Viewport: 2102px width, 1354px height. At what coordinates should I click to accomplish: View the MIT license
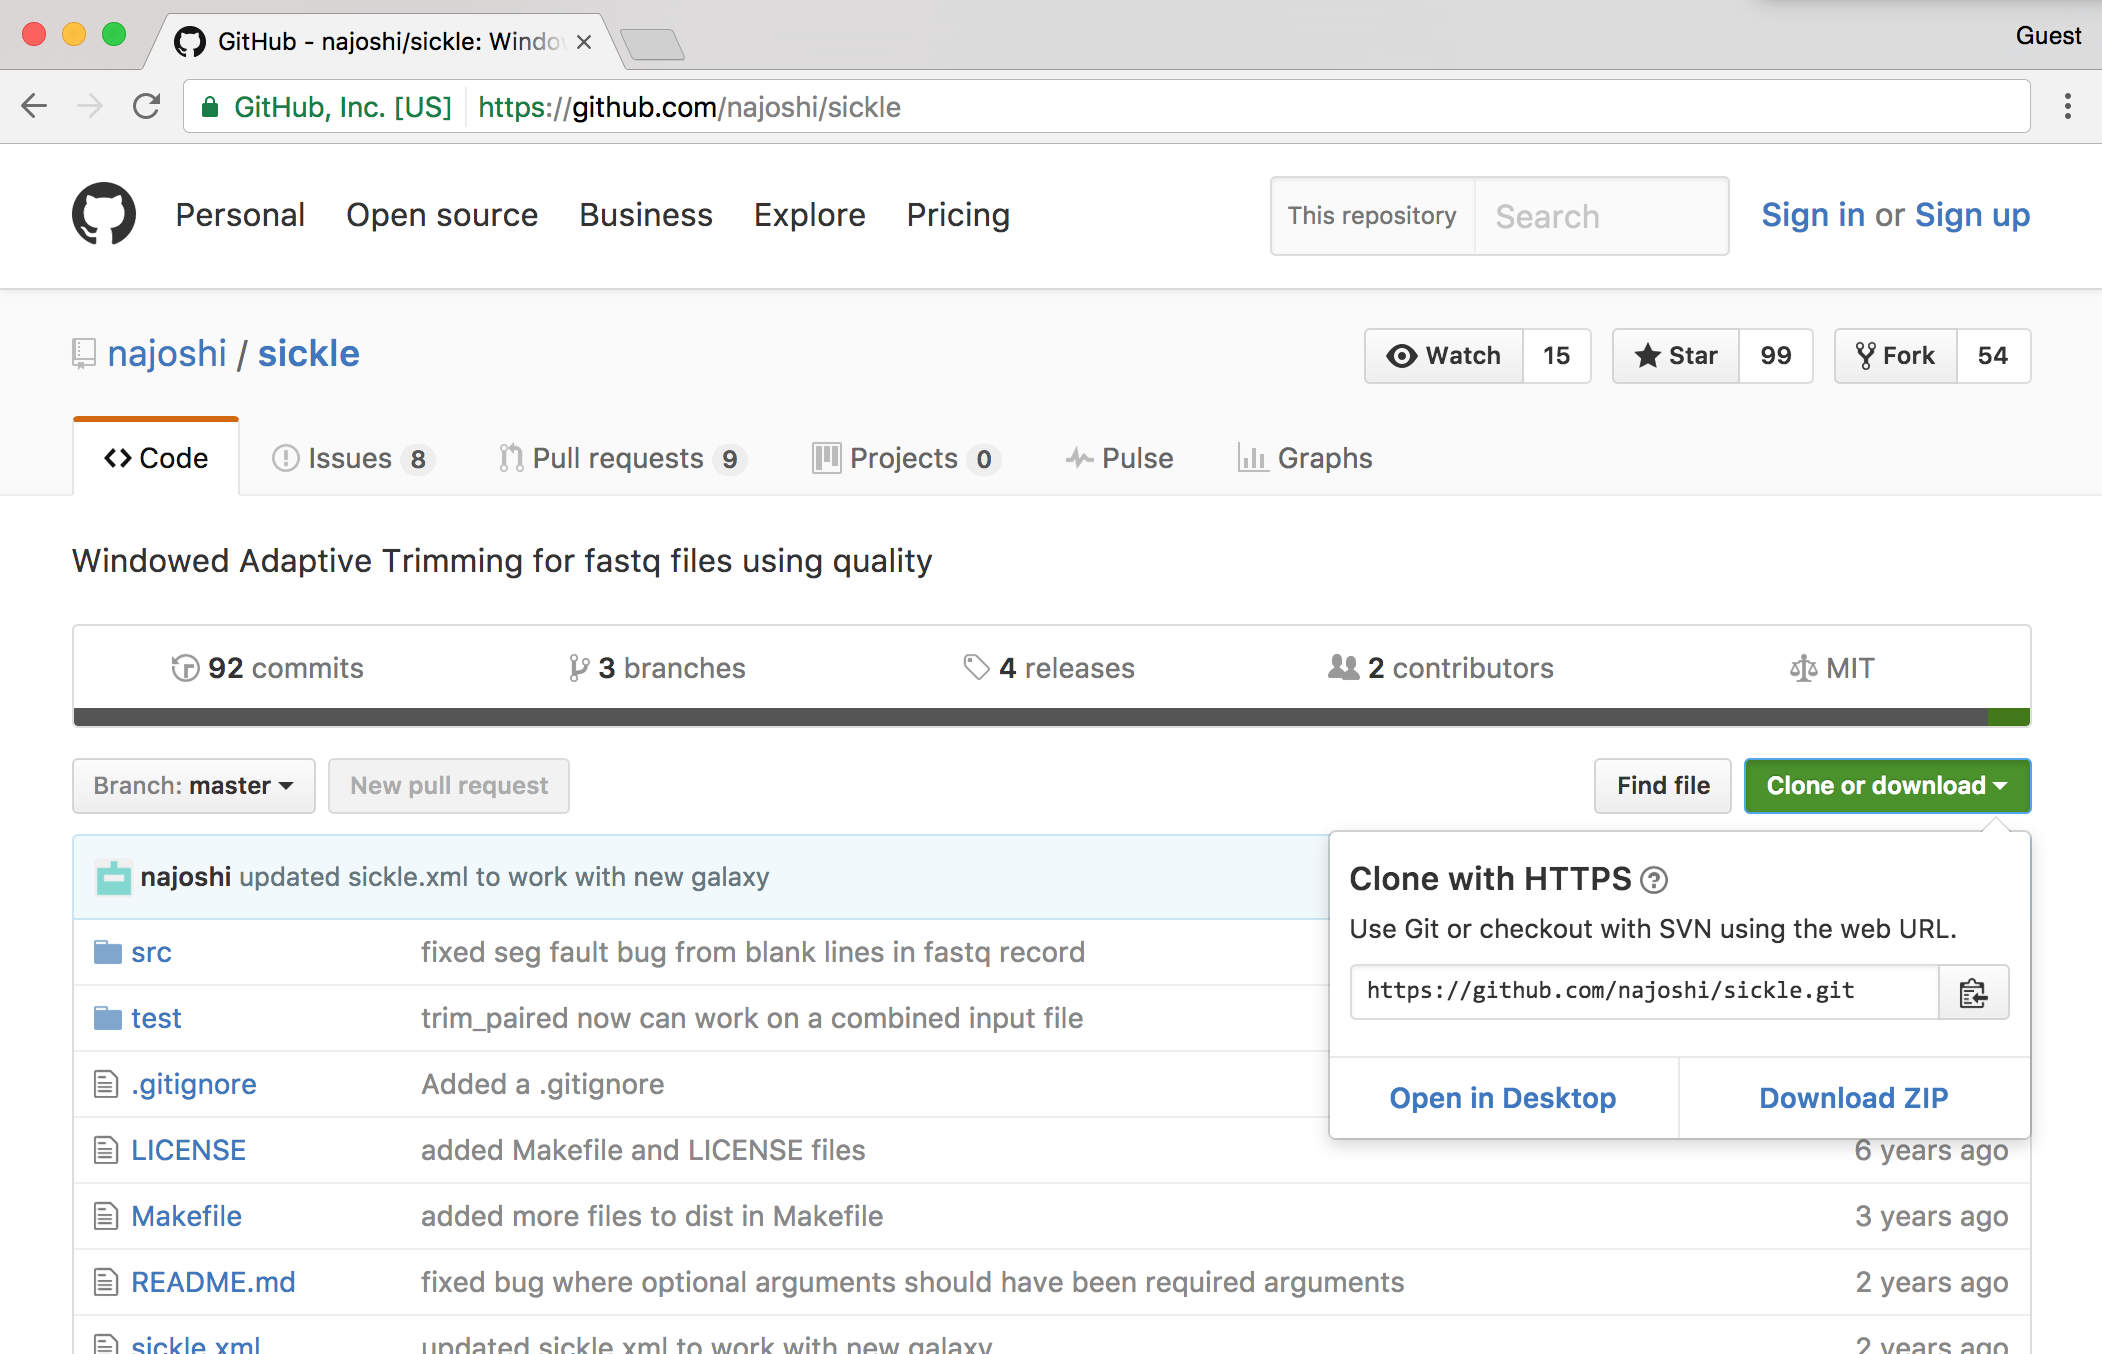click(1832, 668)
